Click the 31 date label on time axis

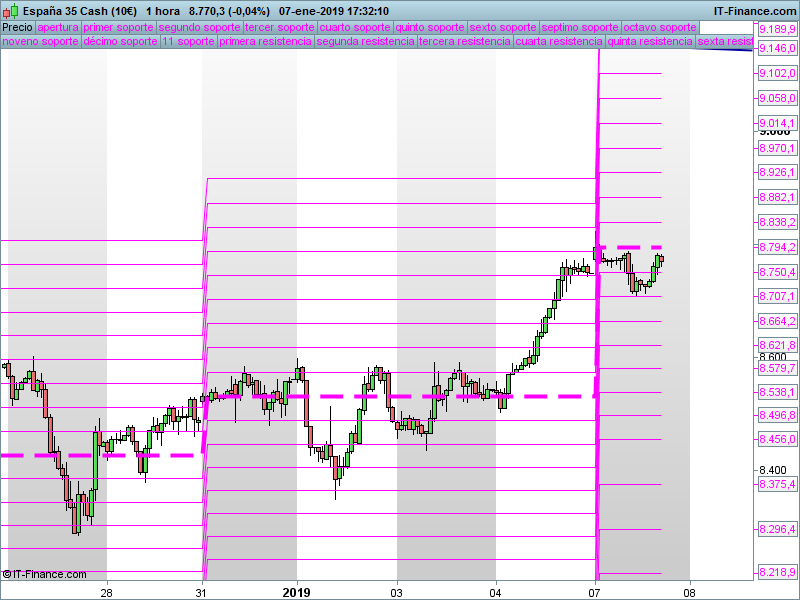(202, 593)
